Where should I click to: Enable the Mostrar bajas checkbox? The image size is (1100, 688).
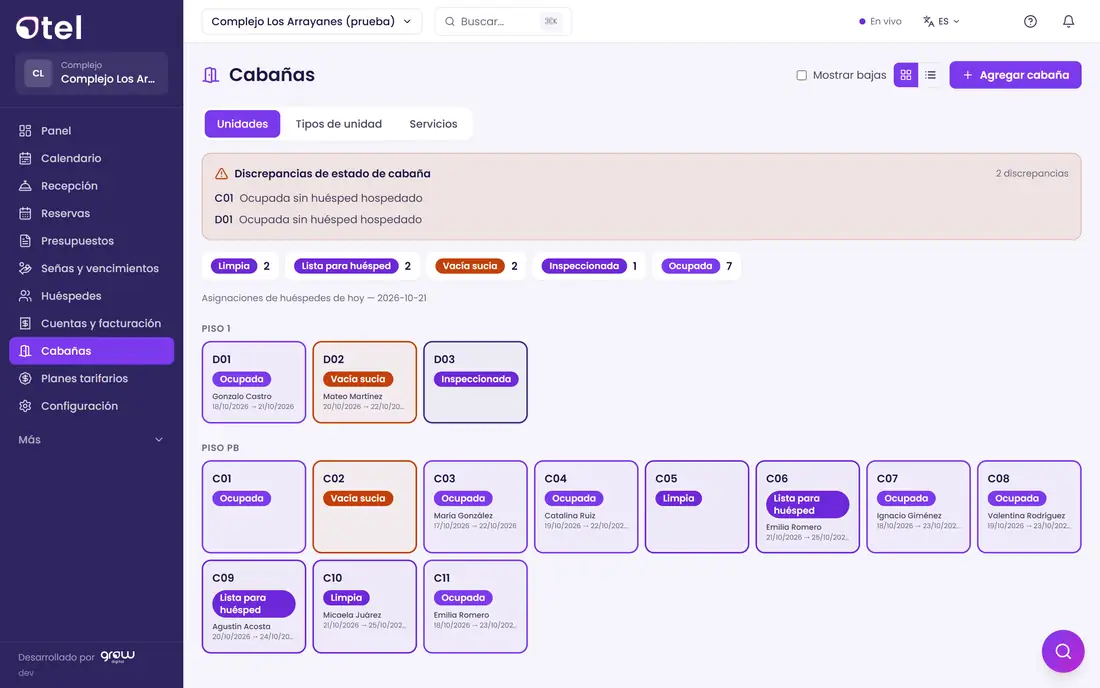801,75
